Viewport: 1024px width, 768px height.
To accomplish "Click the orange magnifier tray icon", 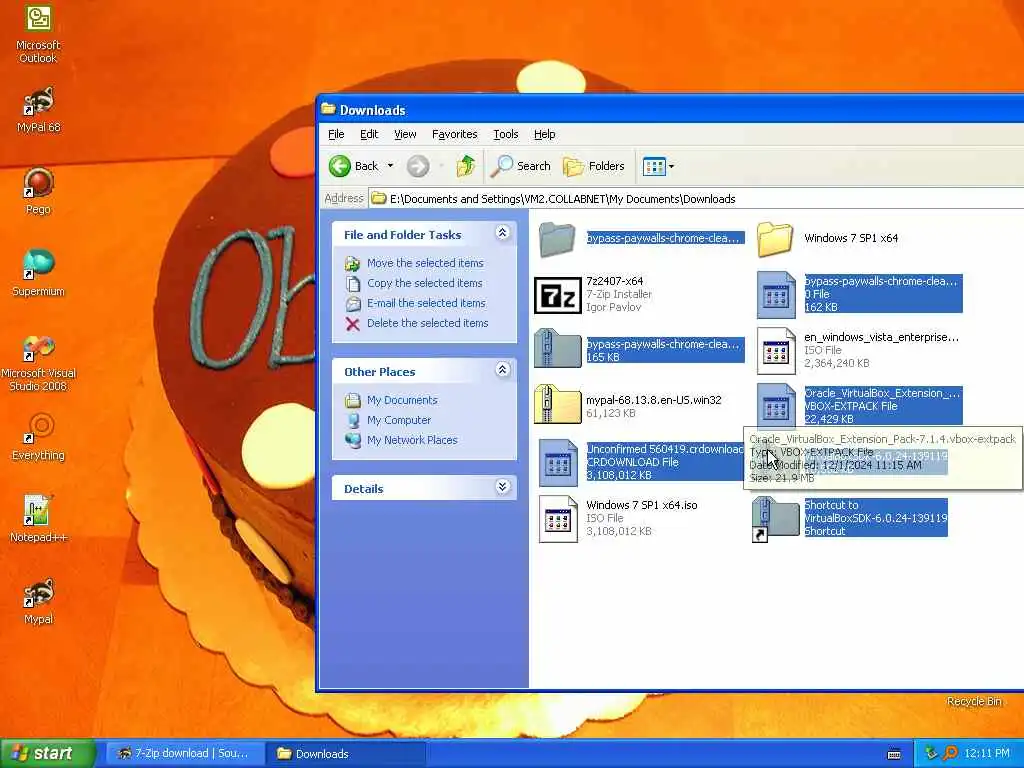I will tap(950, 754).
